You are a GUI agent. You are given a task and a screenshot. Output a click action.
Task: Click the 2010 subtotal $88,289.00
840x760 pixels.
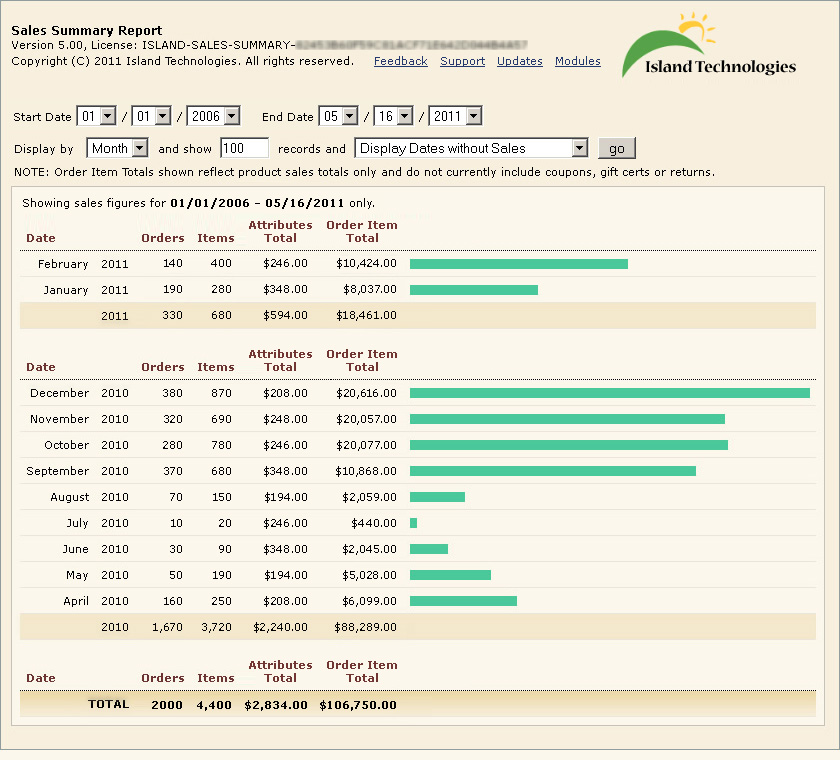coord(365,627)
